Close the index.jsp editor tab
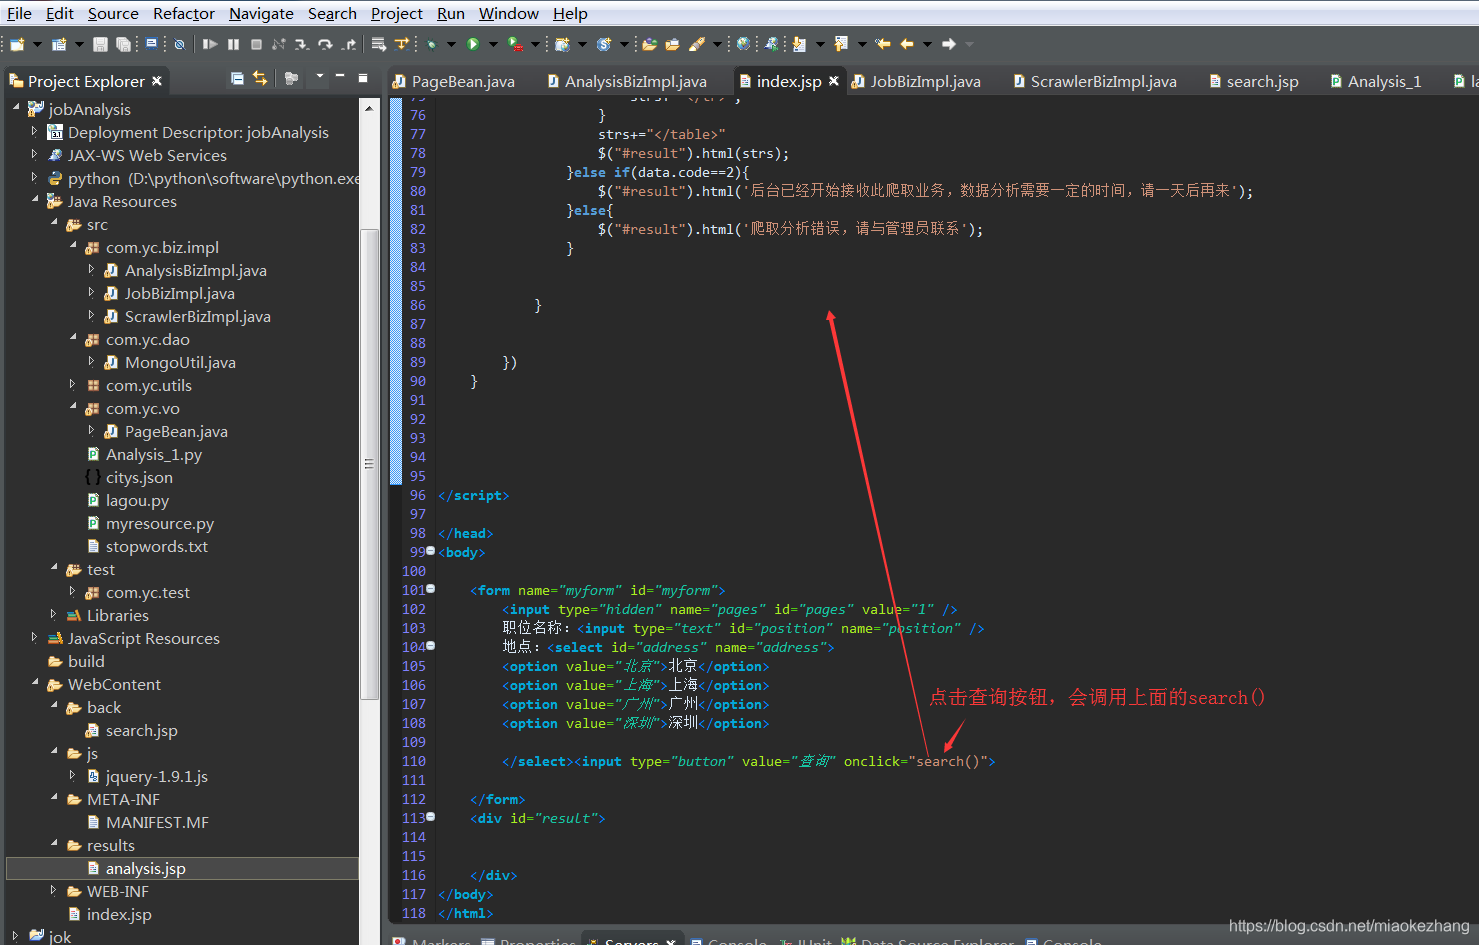Viewport: 1479px width, 945px height. point(834,80)
